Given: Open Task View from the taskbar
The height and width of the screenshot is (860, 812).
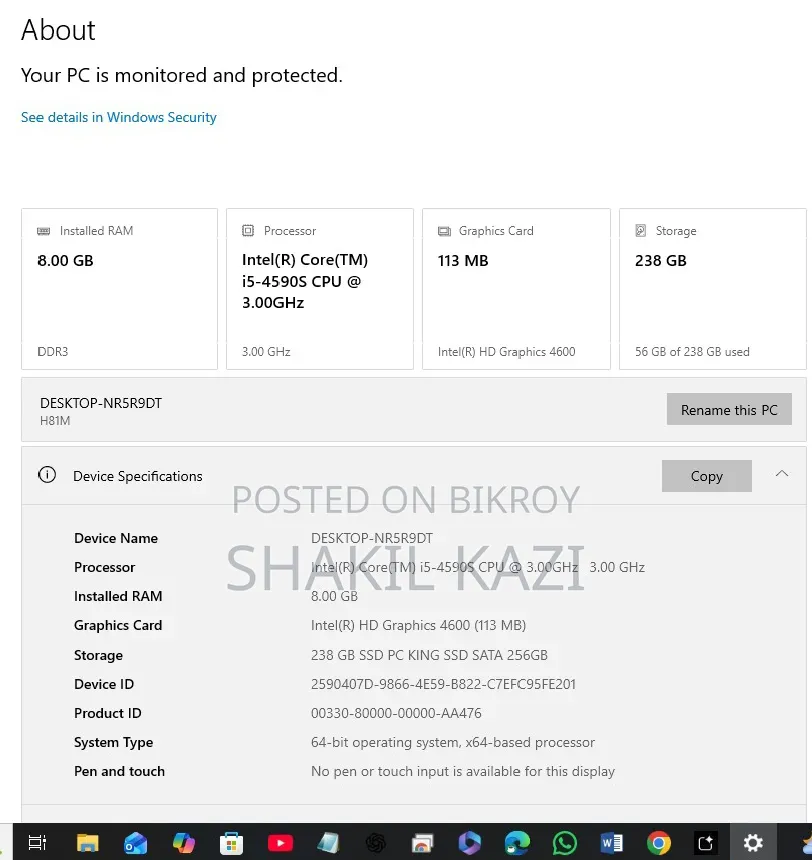Looking at the screenshot, I should click(37, 842).
